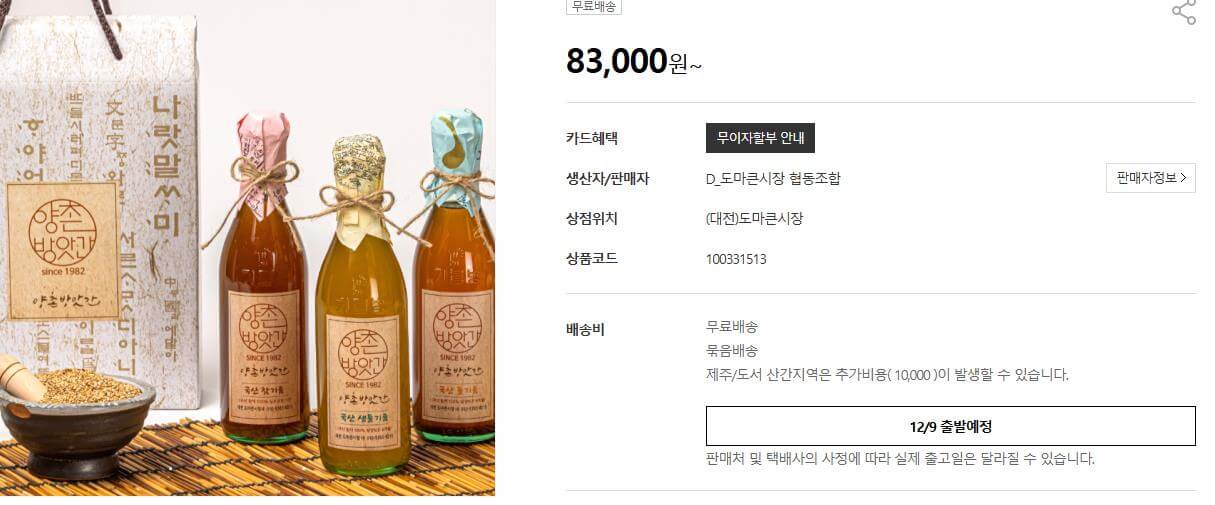Click the product code 100331513

(x=736, y=258)
